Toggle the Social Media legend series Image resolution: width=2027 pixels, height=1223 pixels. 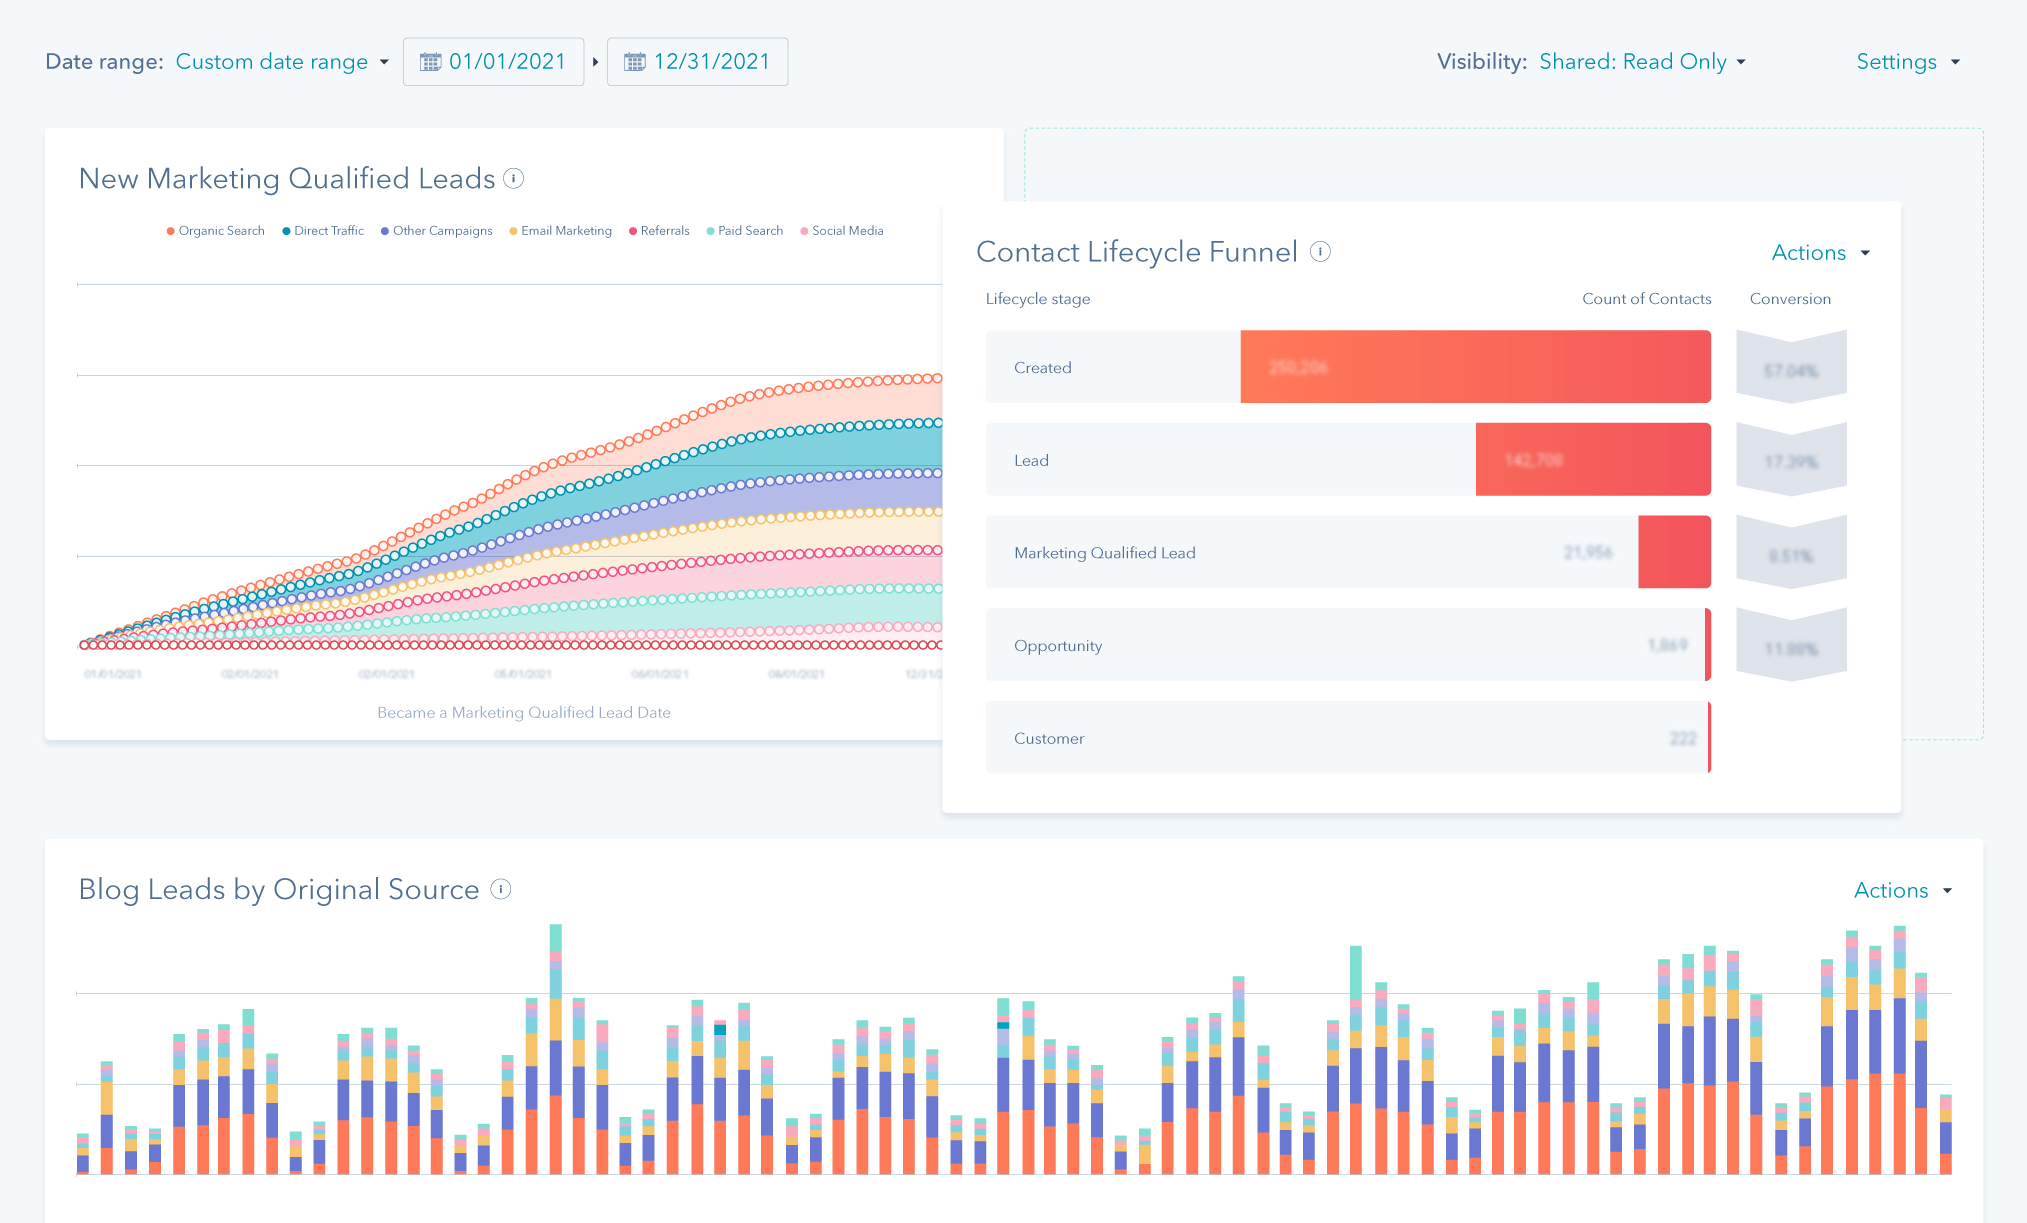841,231
